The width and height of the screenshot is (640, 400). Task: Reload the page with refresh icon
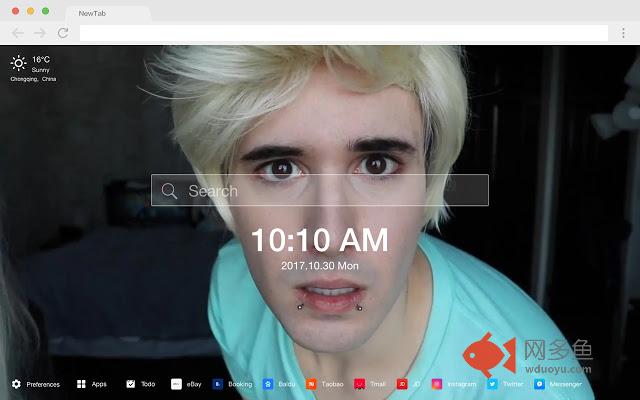(x=63, y=33)
